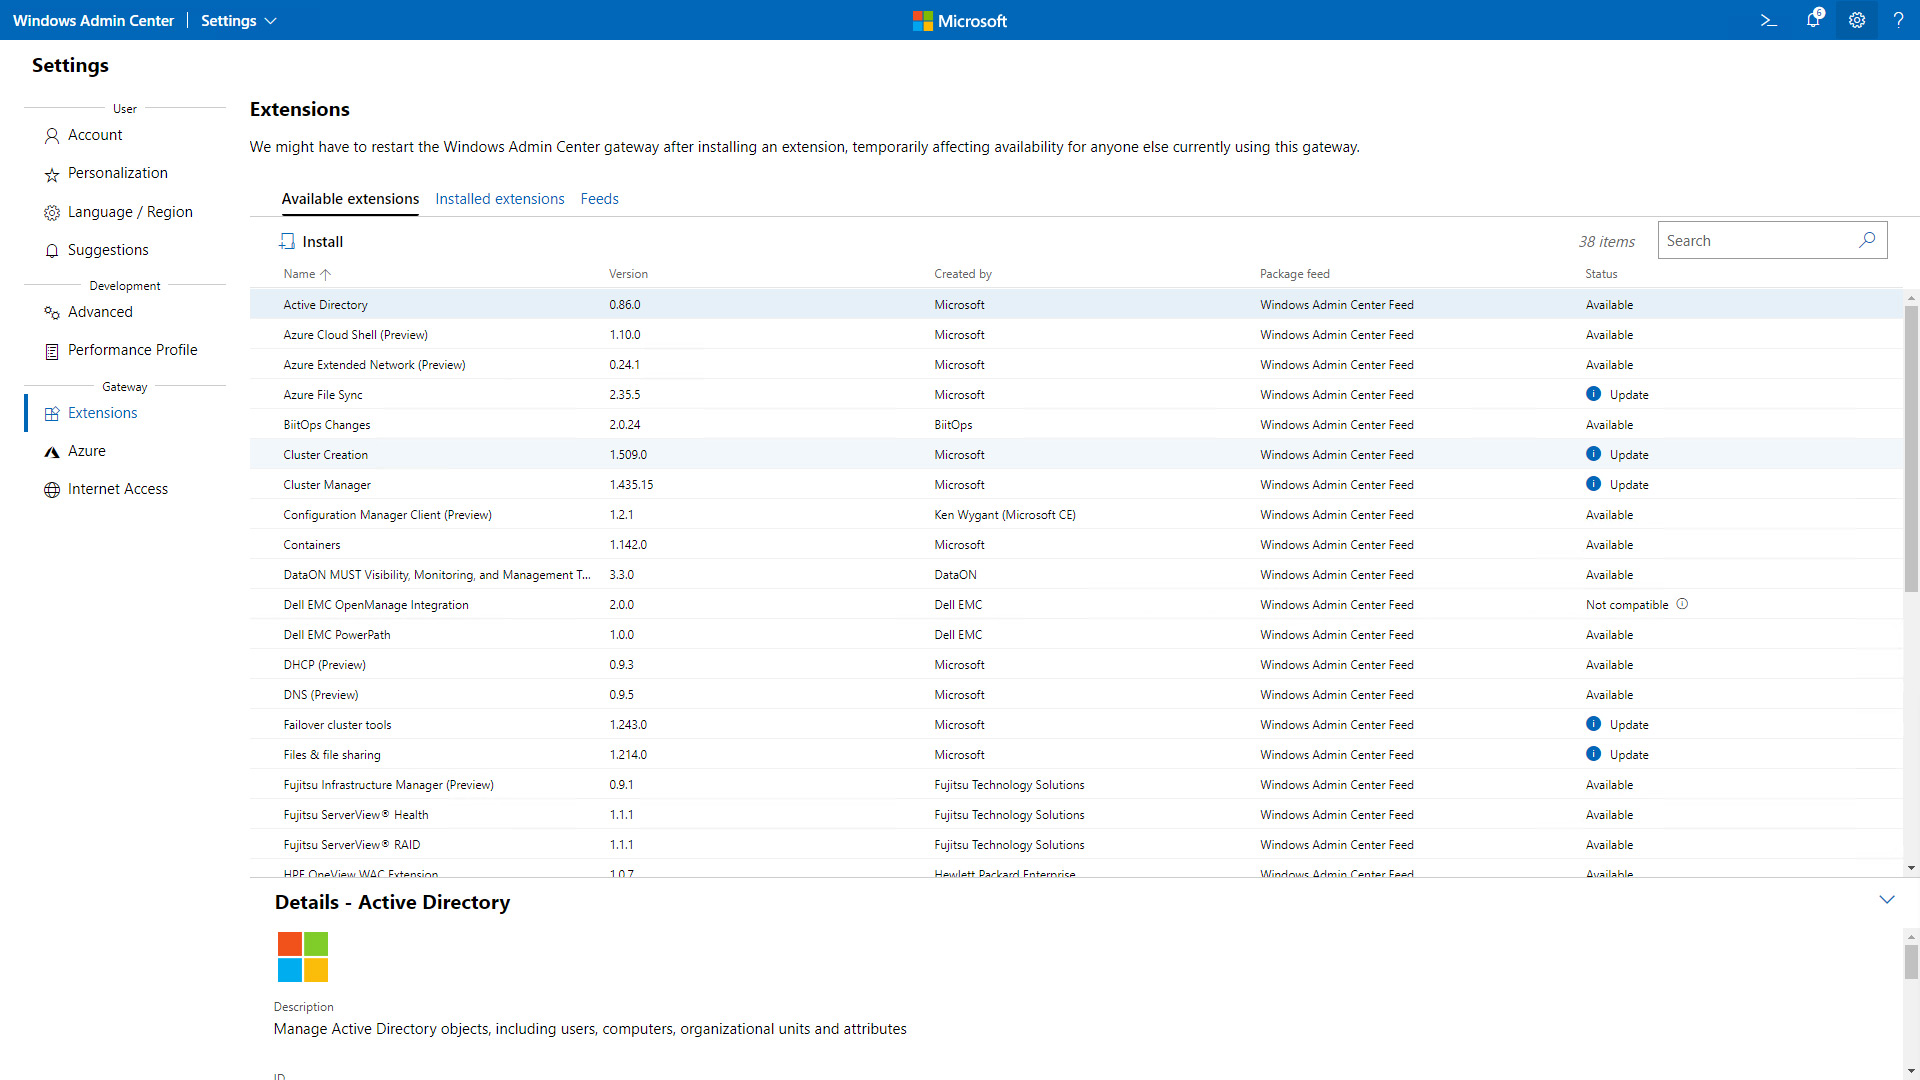The height and width of the screenshot is (1080, 1920).
Task: Sort by the Version column
Action: [628, 274]
